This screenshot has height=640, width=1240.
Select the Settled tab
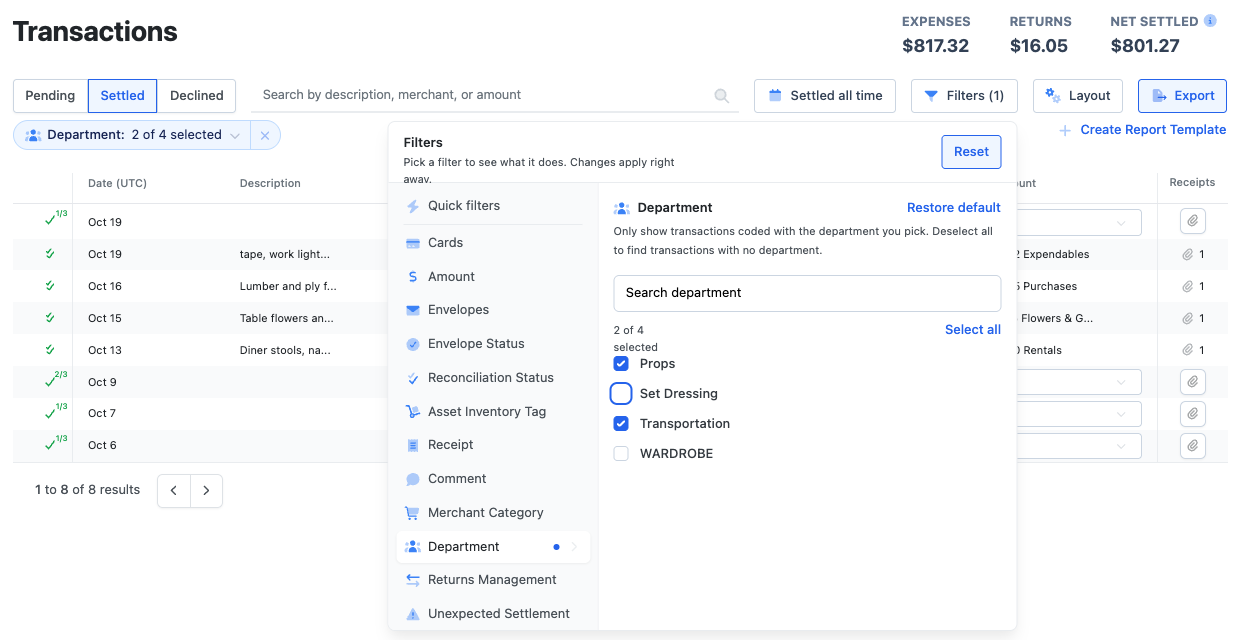pyautogui.click(x=123, y=96)
